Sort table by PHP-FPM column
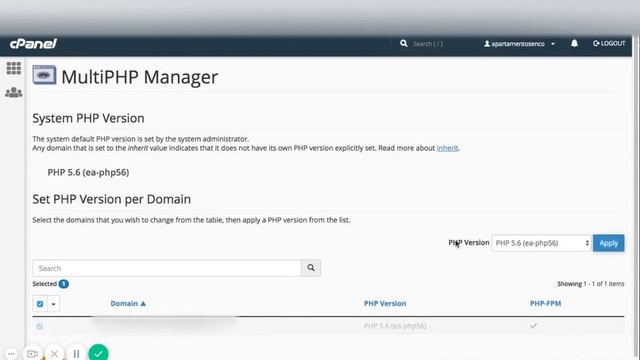 [545, 303]
